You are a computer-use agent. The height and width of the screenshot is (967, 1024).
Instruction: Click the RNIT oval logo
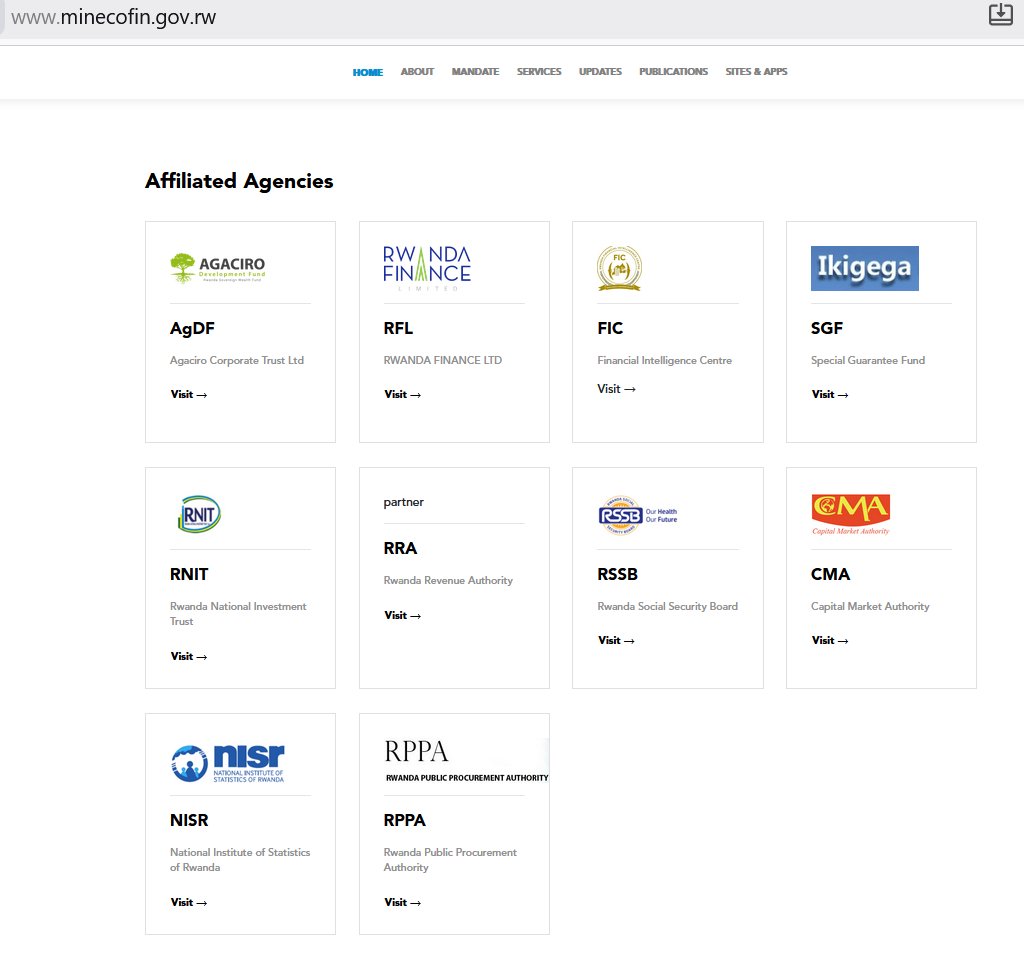click(x=199, y=514)
